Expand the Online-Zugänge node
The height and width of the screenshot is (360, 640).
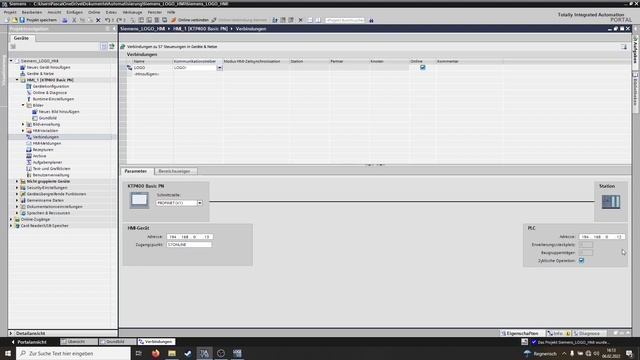[x=11, y=219]
